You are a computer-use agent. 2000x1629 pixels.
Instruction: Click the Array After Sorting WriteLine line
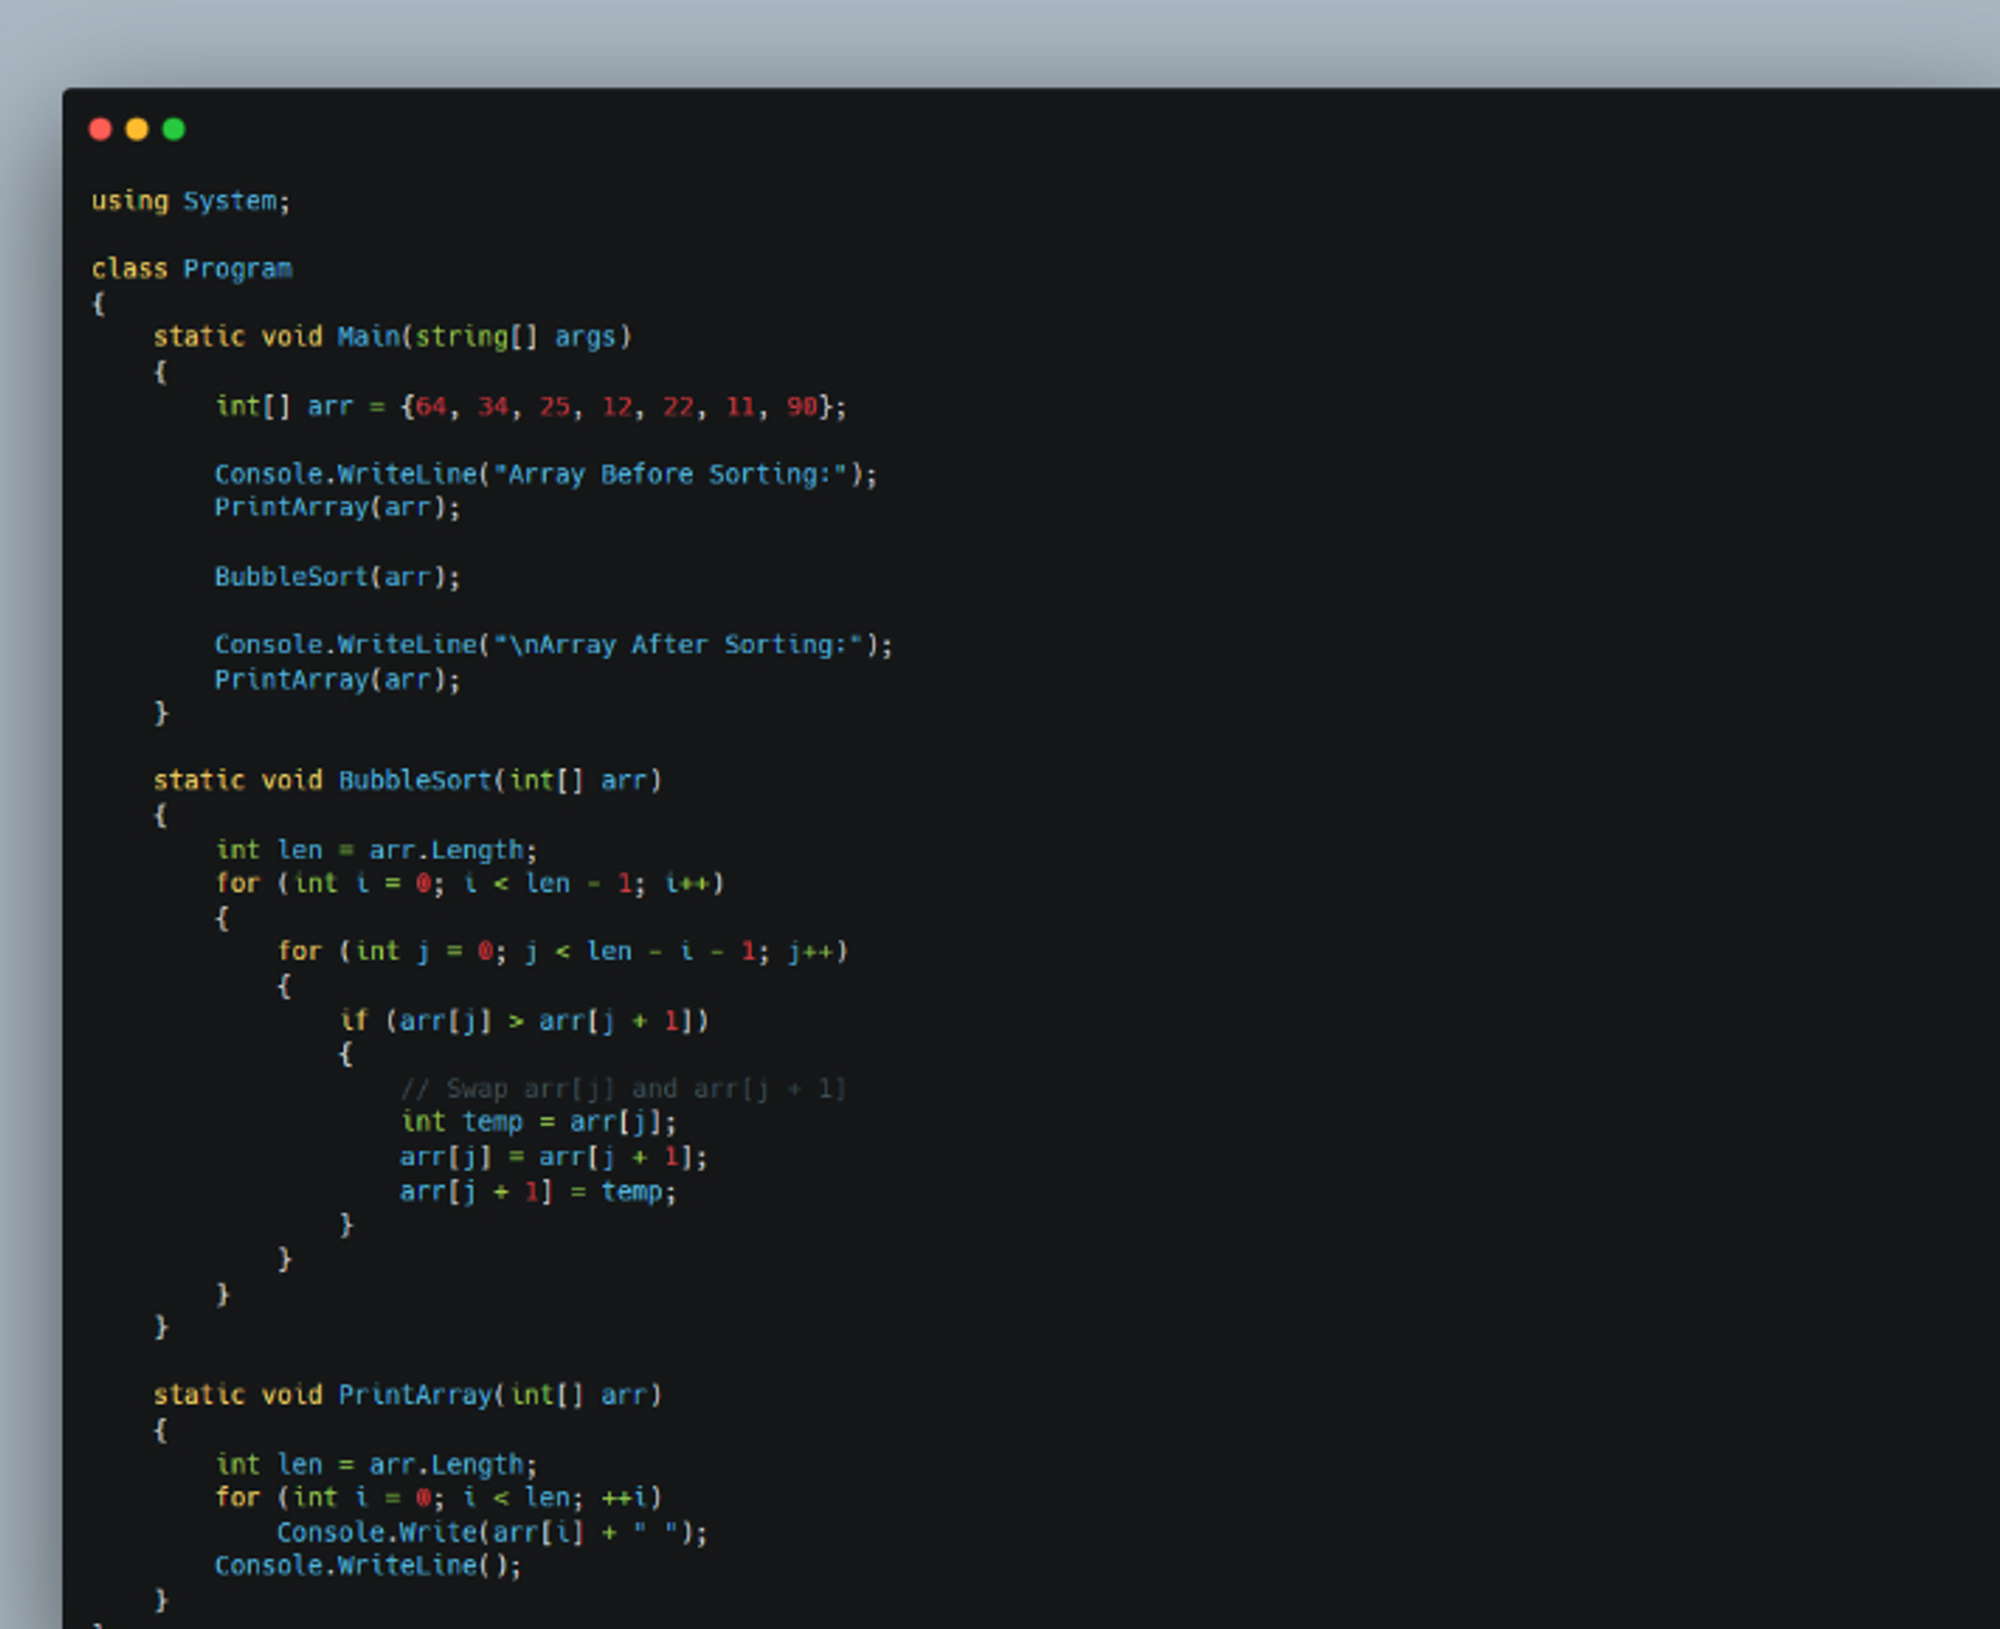553,644
